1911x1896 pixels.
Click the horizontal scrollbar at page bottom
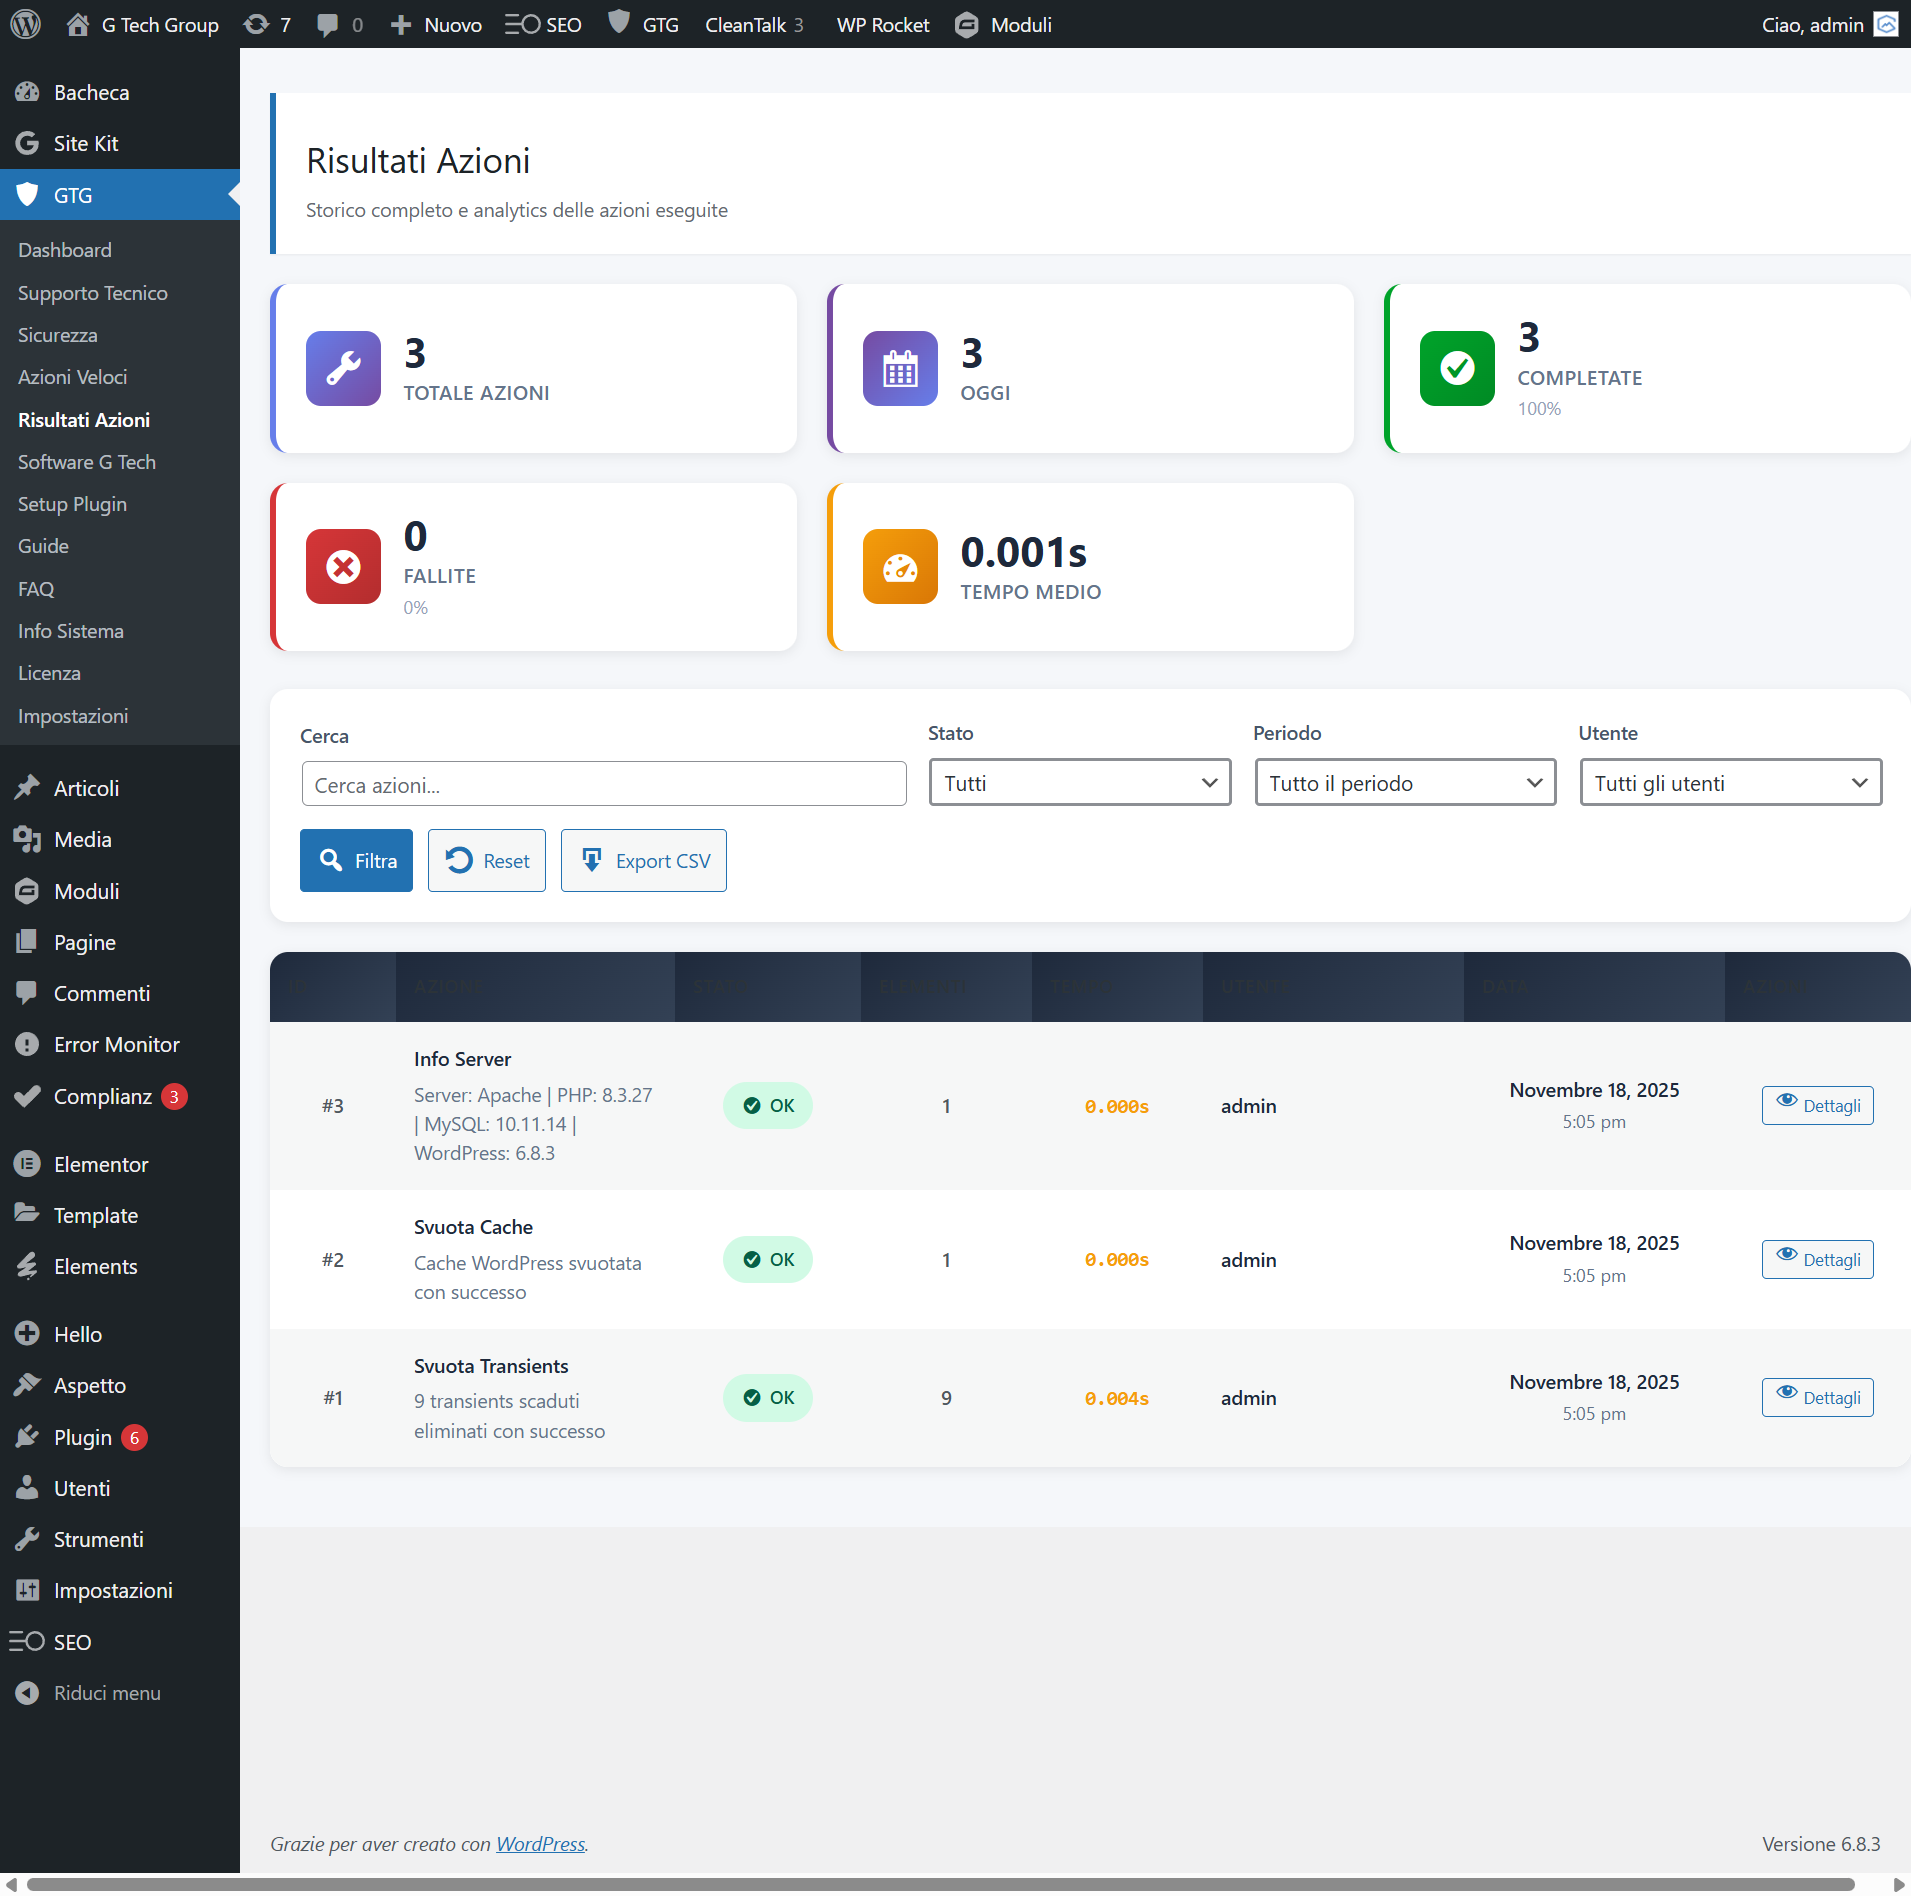[x=940, y=1884]
